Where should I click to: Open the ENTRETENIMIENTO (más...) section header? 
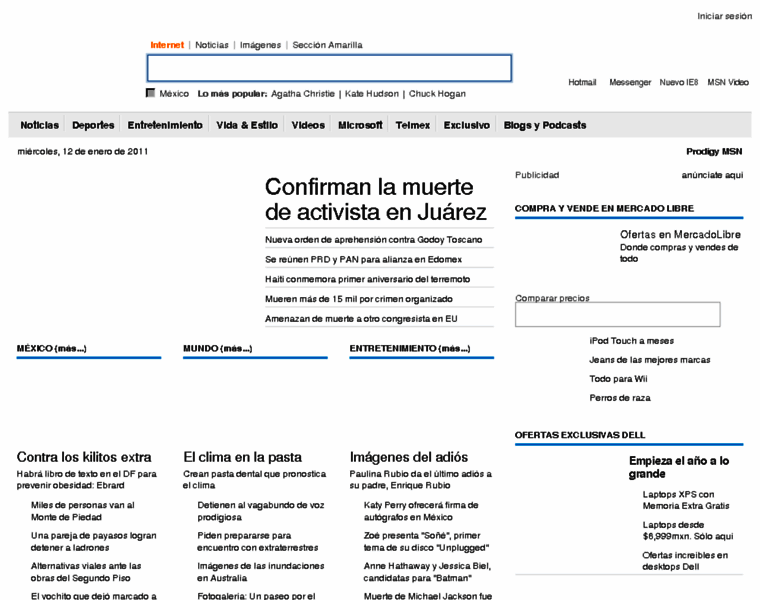pos(410,348)
